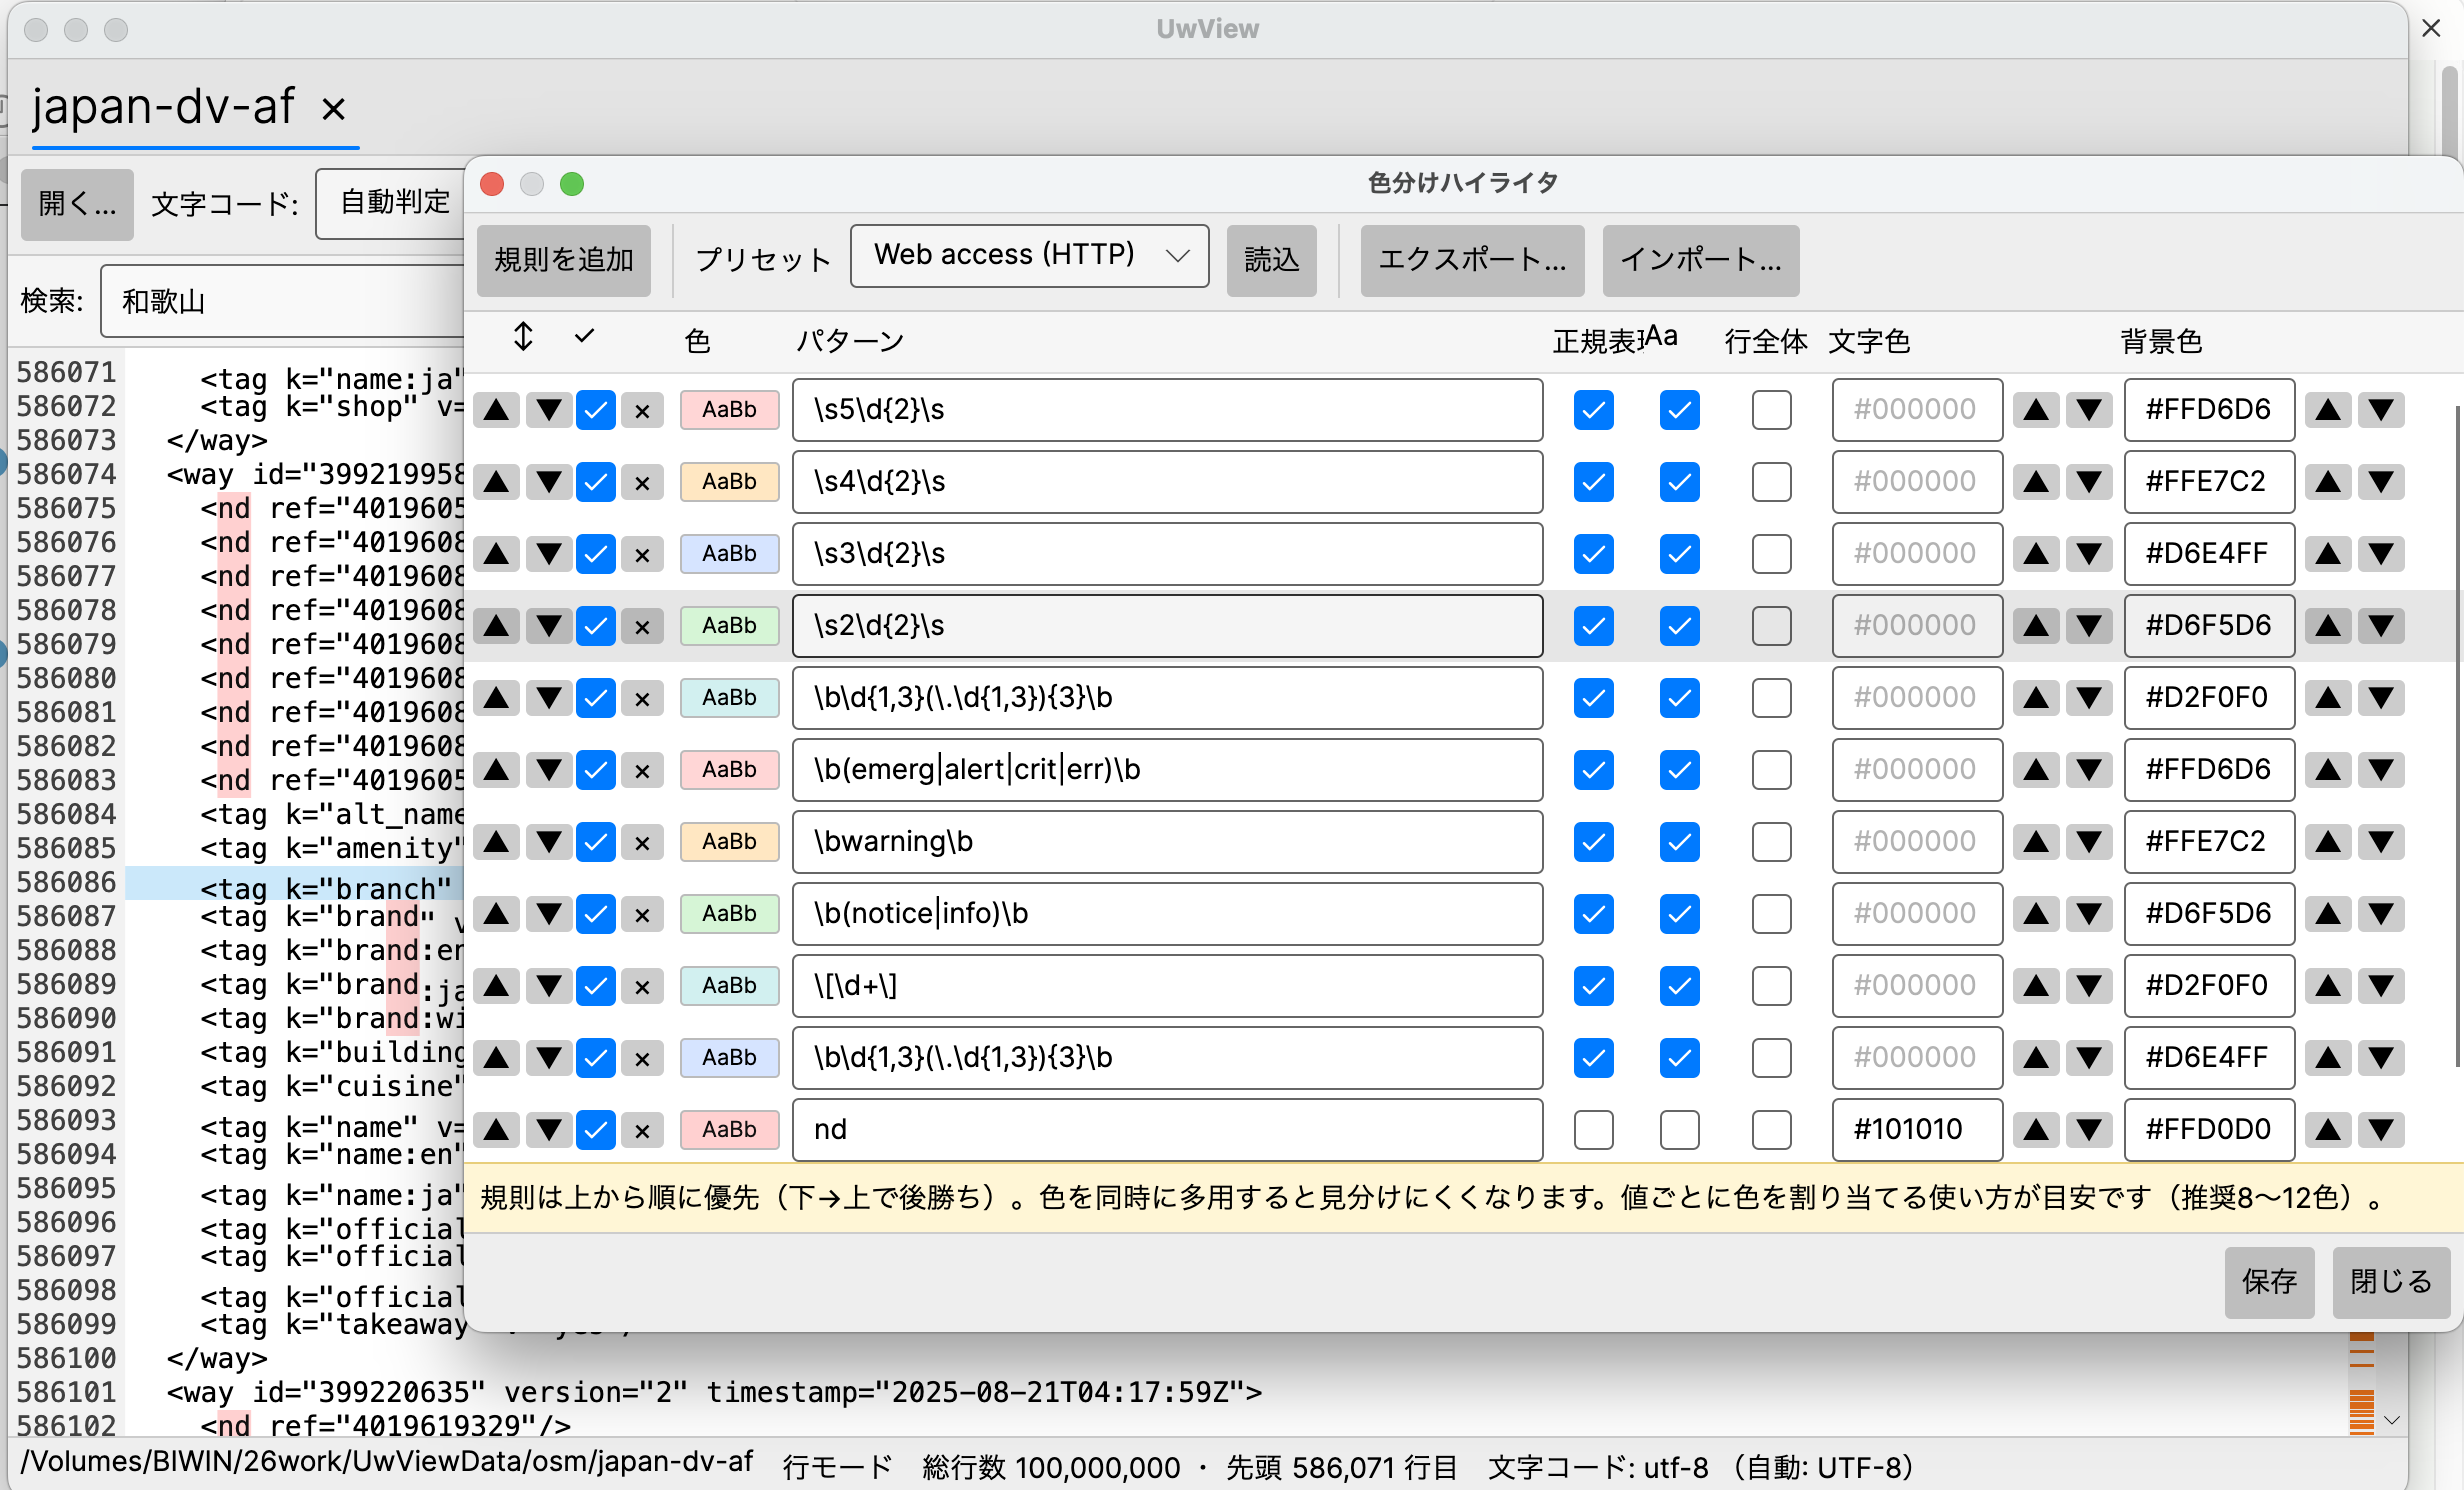Click the pattern field containing \bwarning\b

[1167, 842]
